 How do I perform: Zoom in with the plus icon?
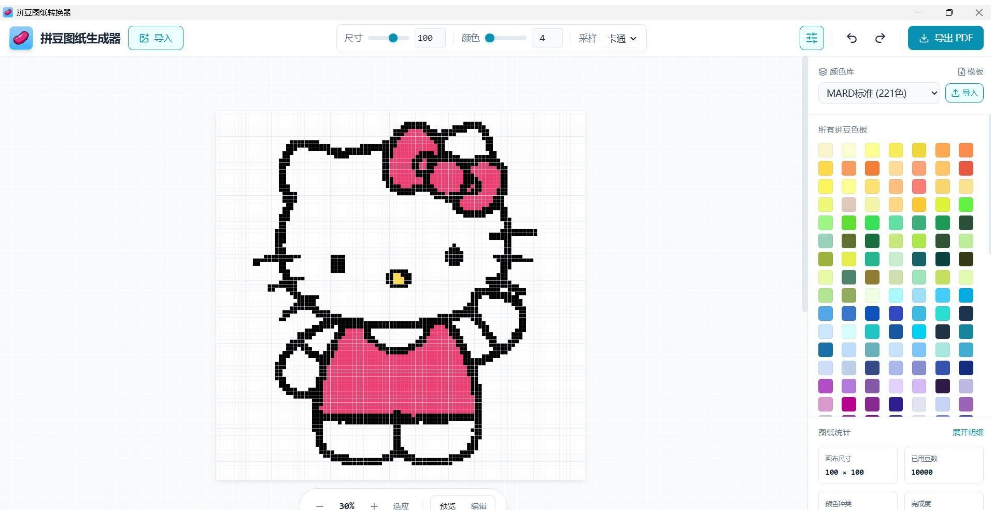point(374,506)
